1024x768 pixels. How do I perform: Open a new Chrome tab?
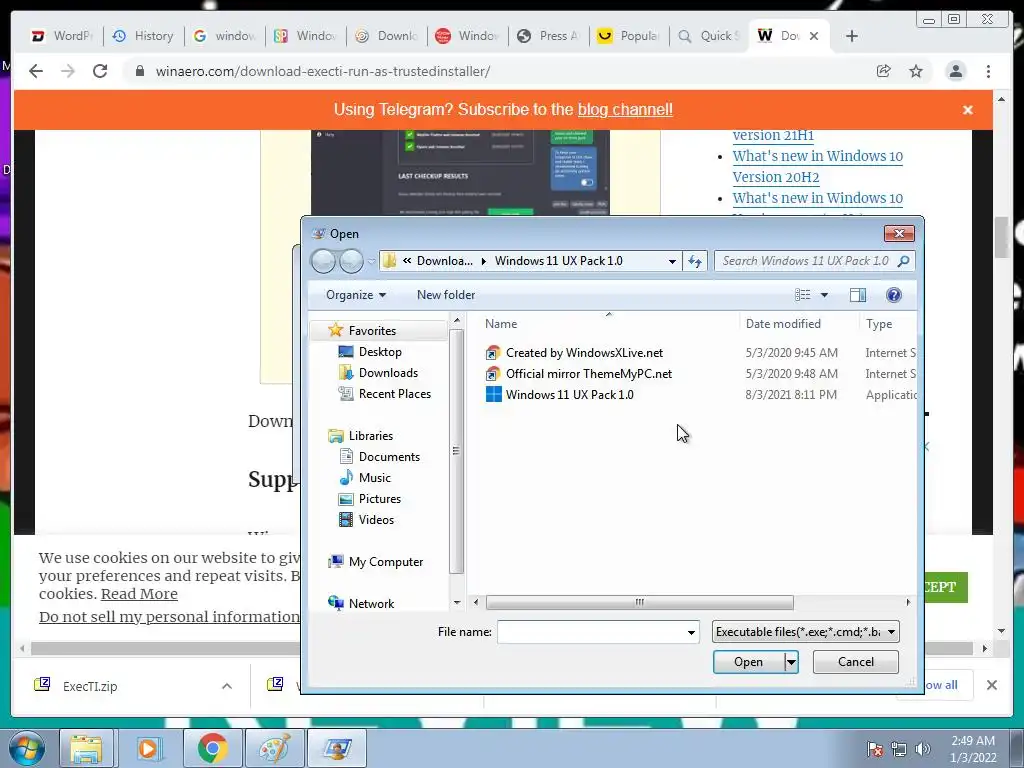tap(852, 36)
